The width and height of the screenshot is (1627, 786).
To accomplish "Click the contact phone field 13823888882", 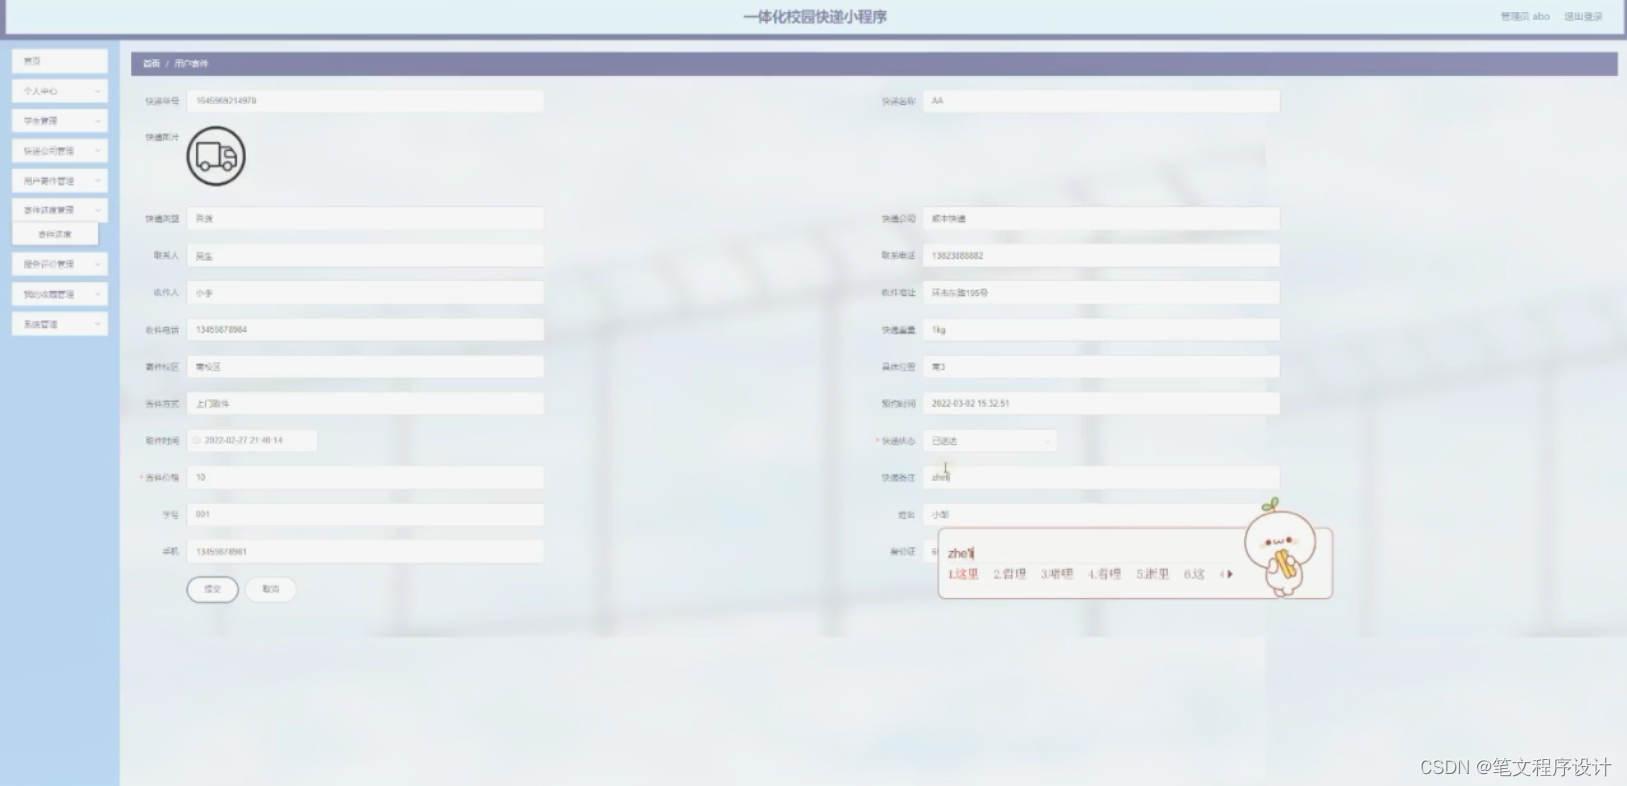I will pyautogui.click(x=1101, y=256).
